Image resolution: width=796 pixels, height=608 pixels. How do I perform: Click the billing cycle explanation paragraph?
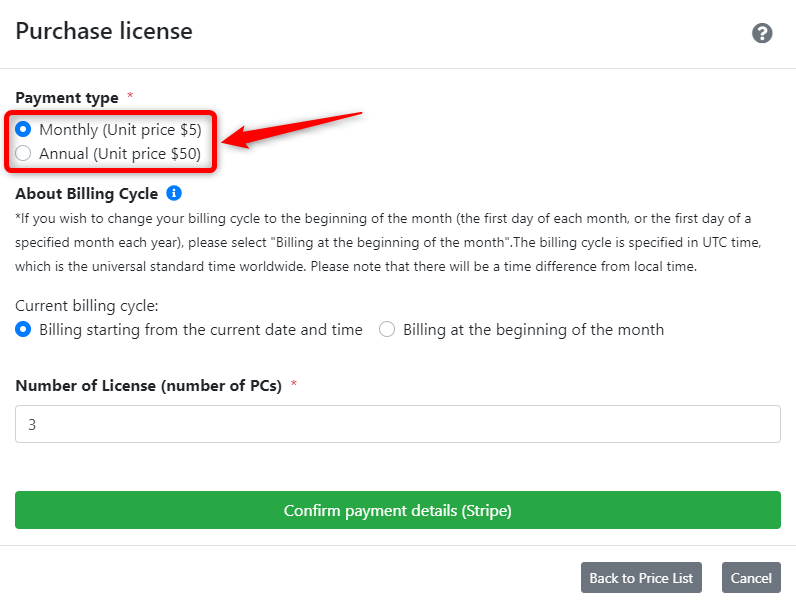pyautogui.click(x=388, y=243)
